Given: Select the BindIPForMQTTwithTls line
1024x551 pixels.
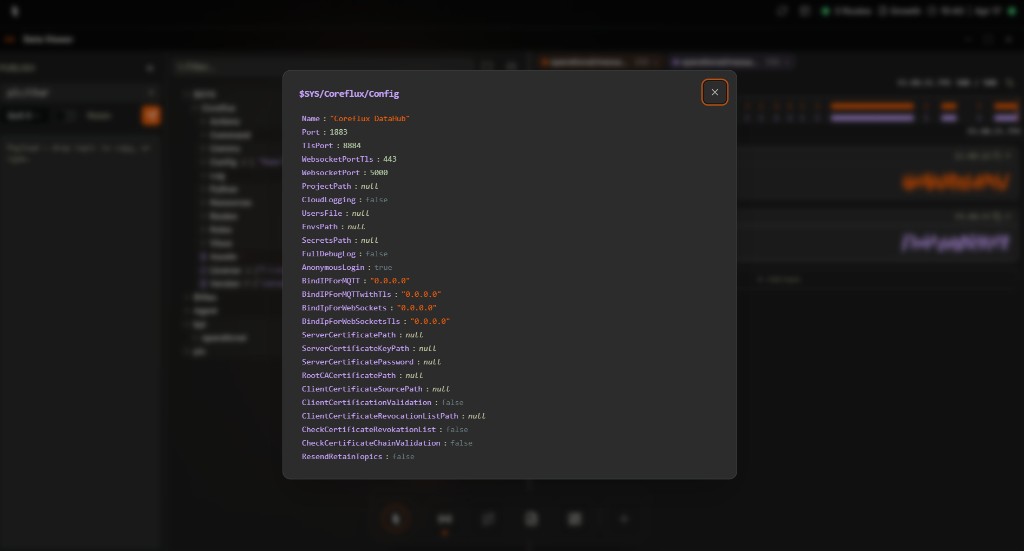Looking at the screenshot, I should (x=371, y=294).
